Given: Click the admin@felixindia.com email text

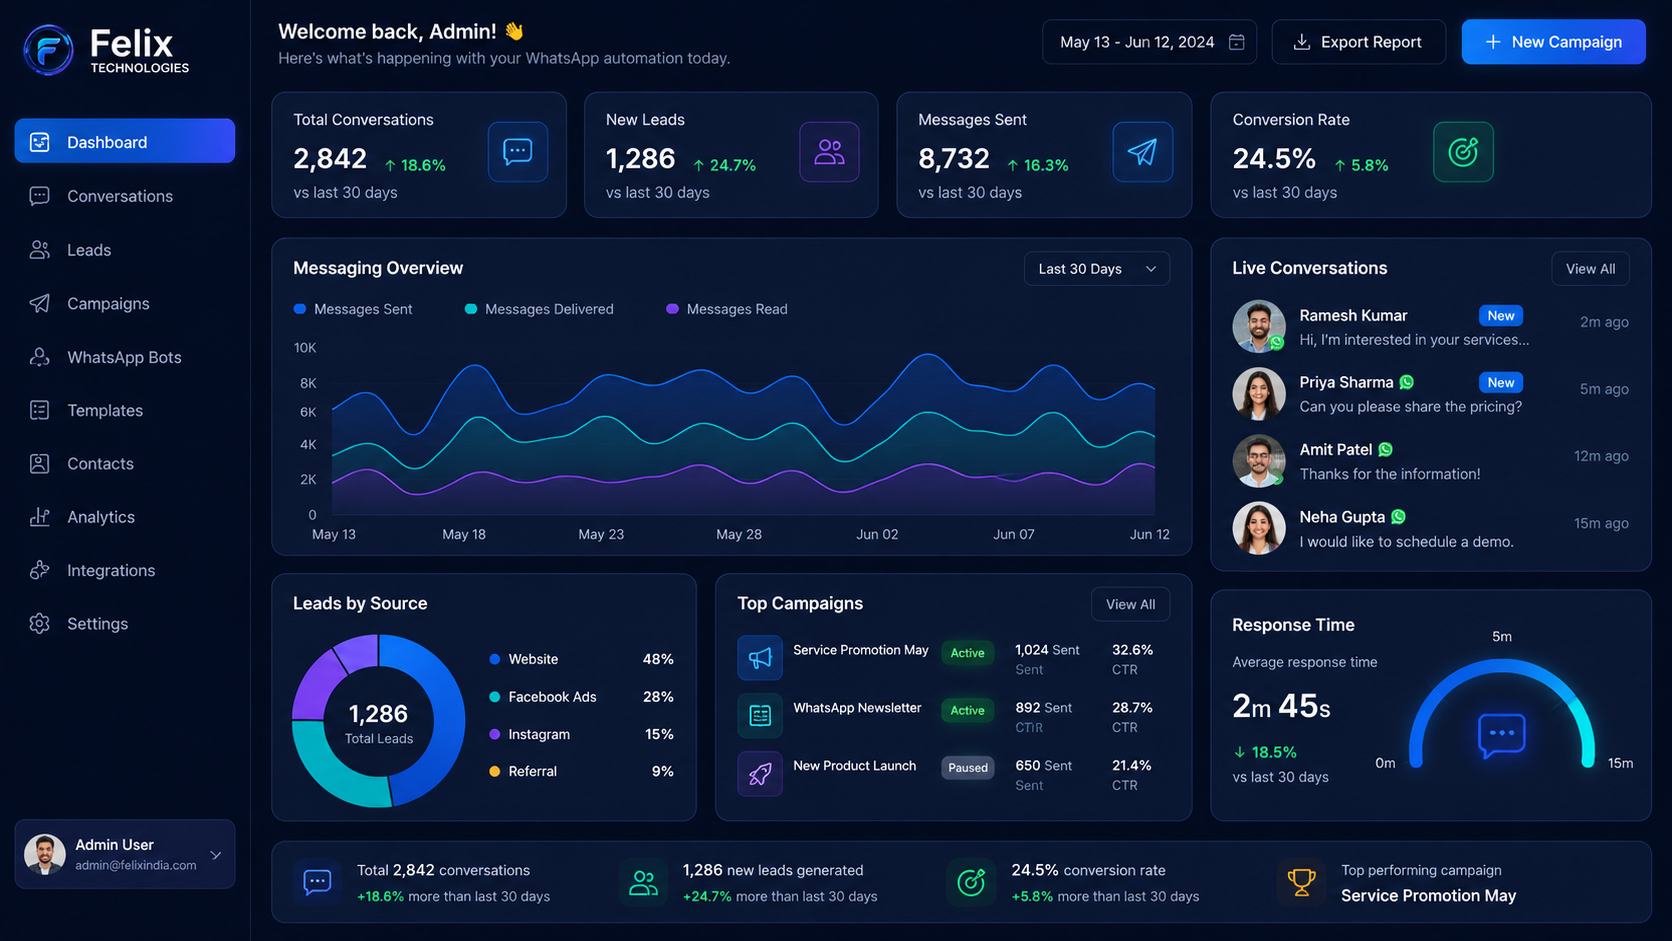Looking at the screenshot, I should click(x=136, y=865).
